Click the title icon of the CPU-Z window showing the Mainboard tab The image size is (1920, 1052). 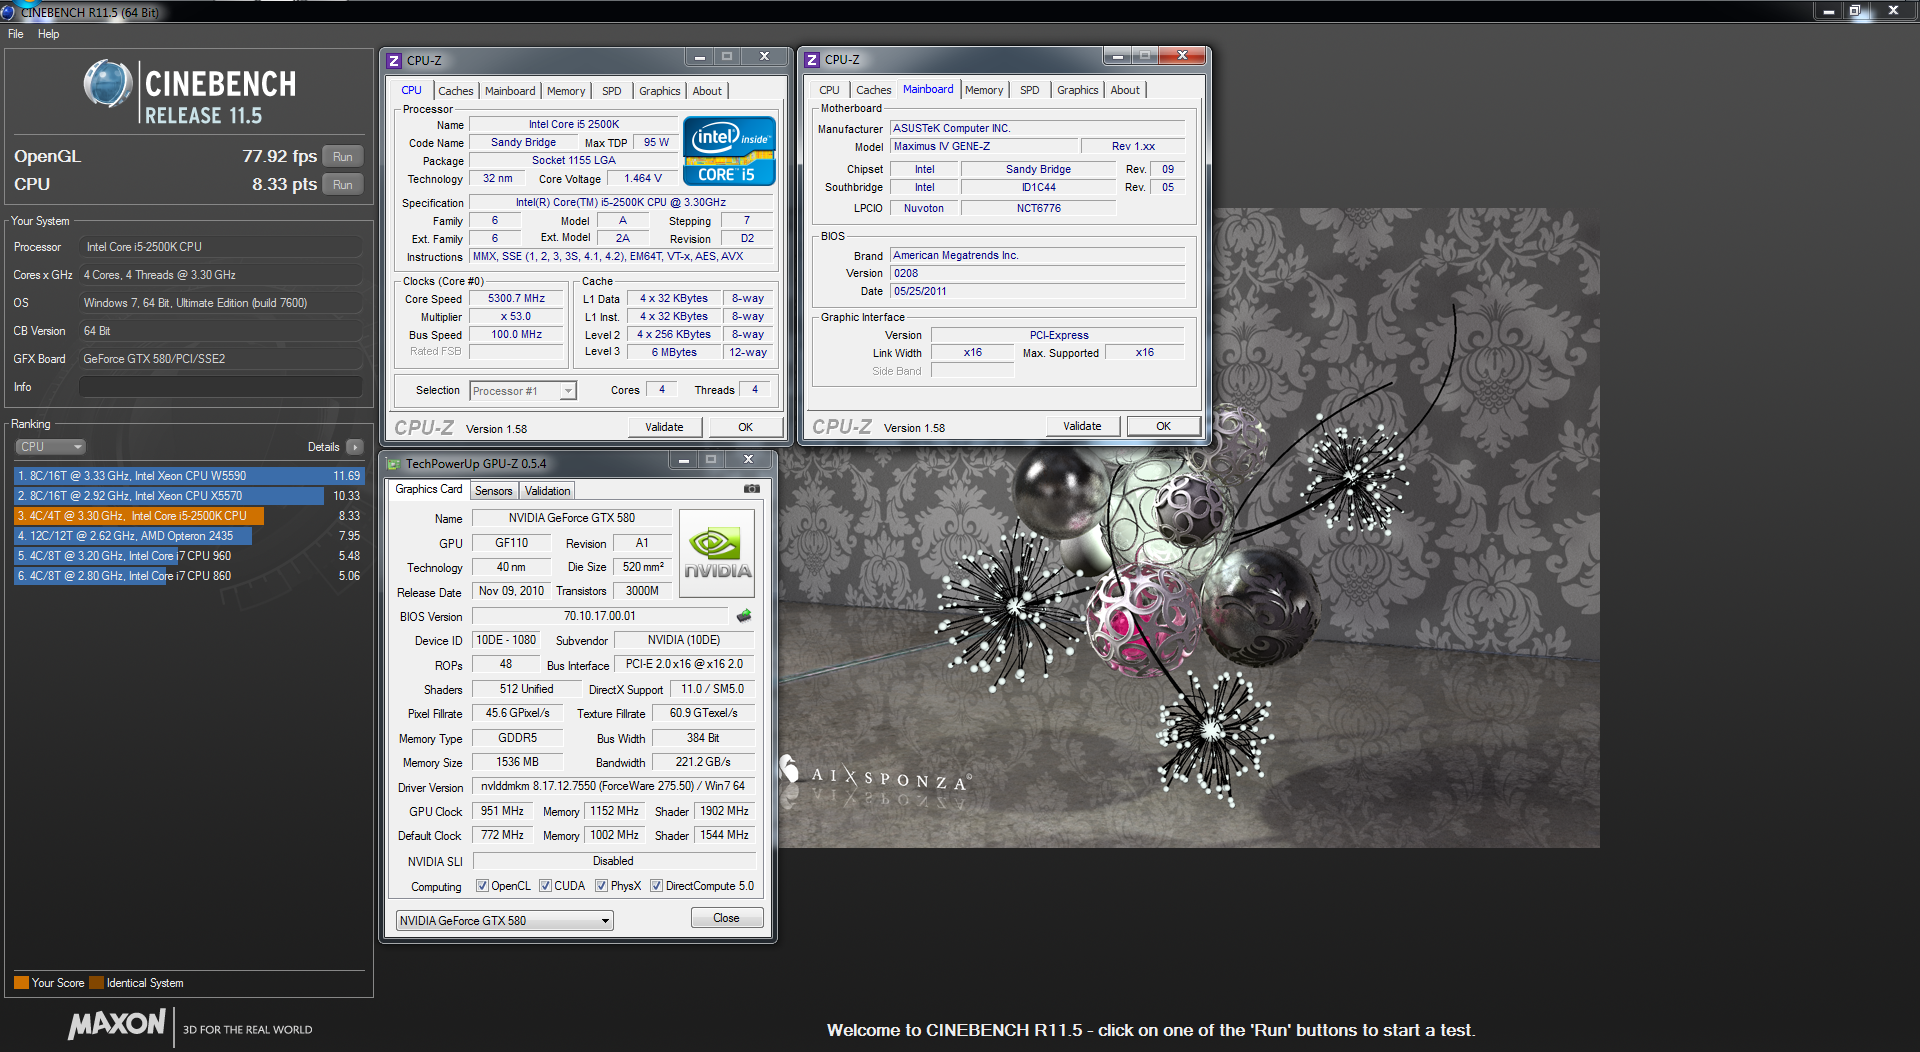pyautogui.click(x=812, y=60)
